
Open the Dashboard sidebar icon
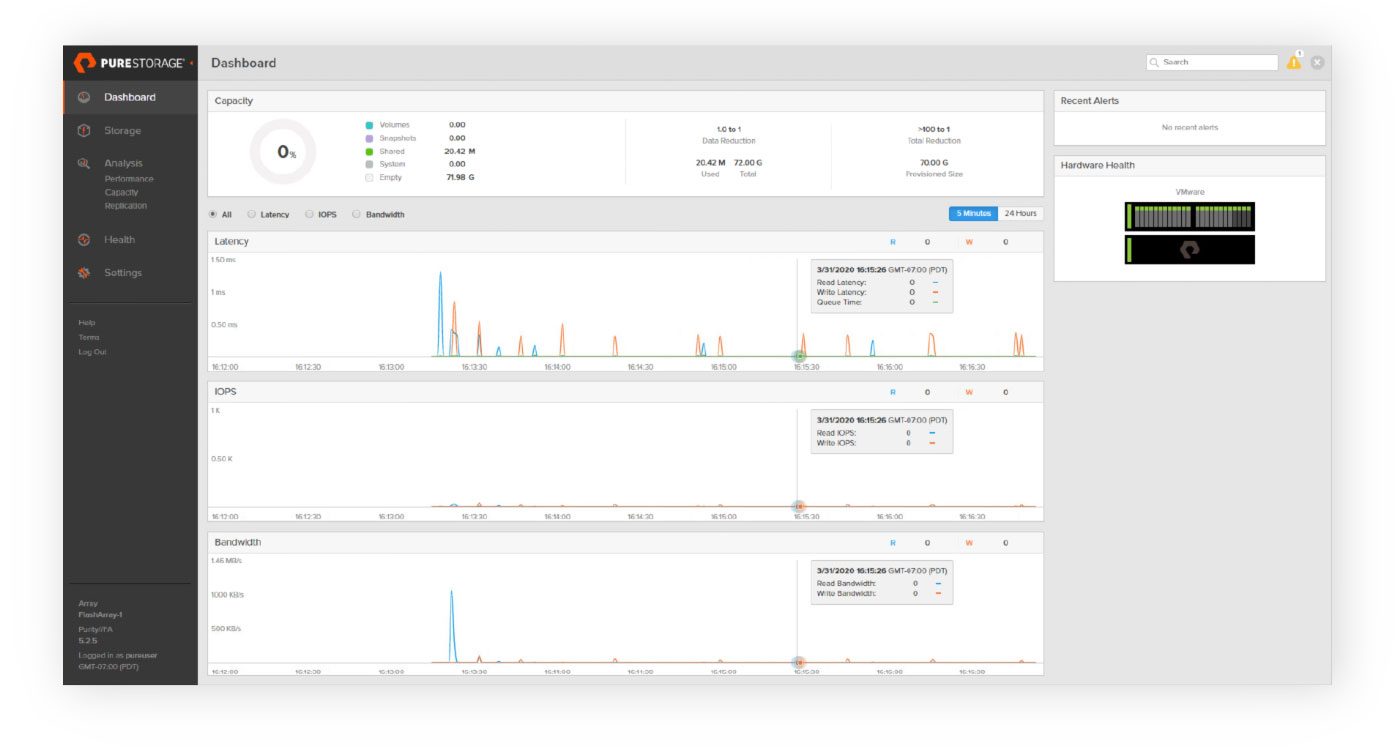85,97
